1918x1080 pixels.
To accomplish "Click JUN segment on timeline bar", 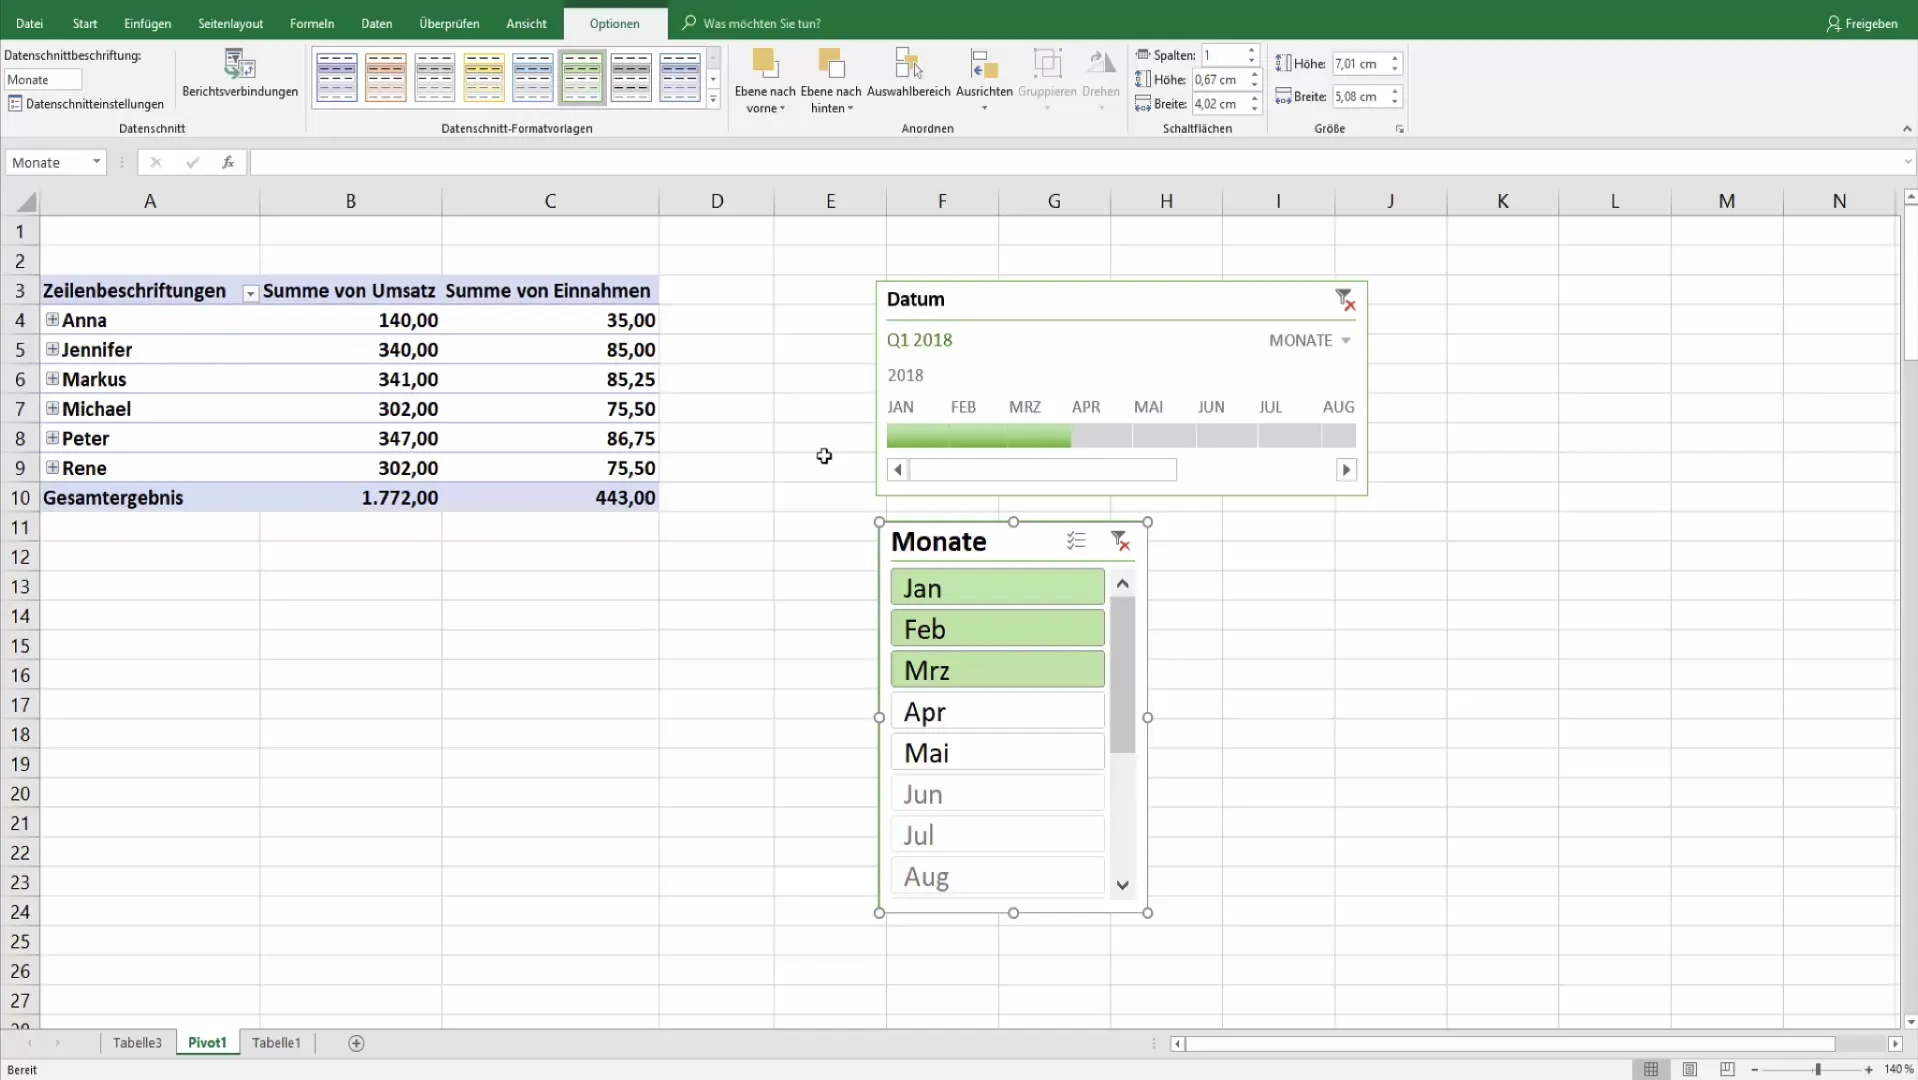I will click(1226, 436).
